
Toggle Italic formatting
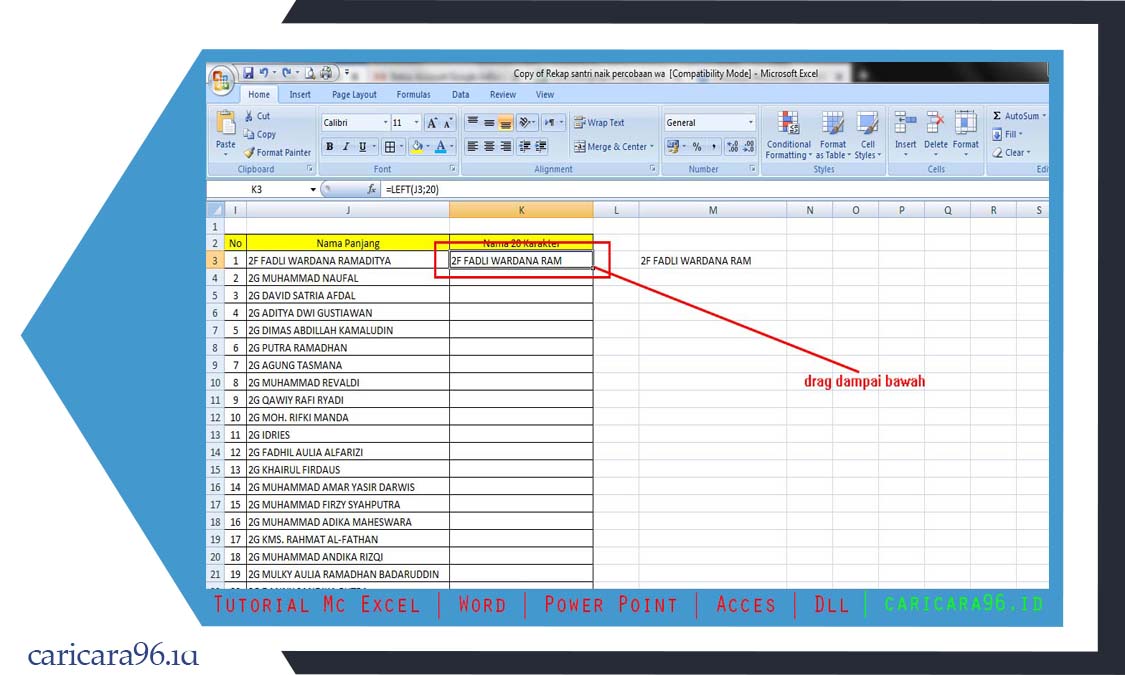click(x=346, y=147)
